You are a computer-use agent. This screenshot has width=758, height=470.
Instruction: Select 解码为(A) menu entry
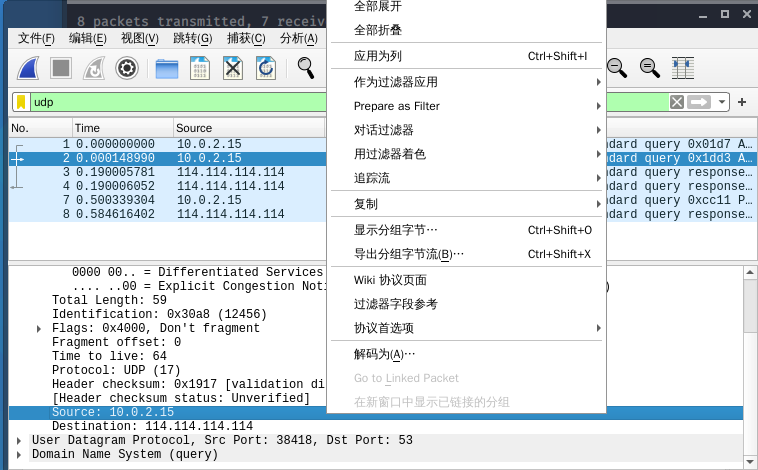coord(466,354)
